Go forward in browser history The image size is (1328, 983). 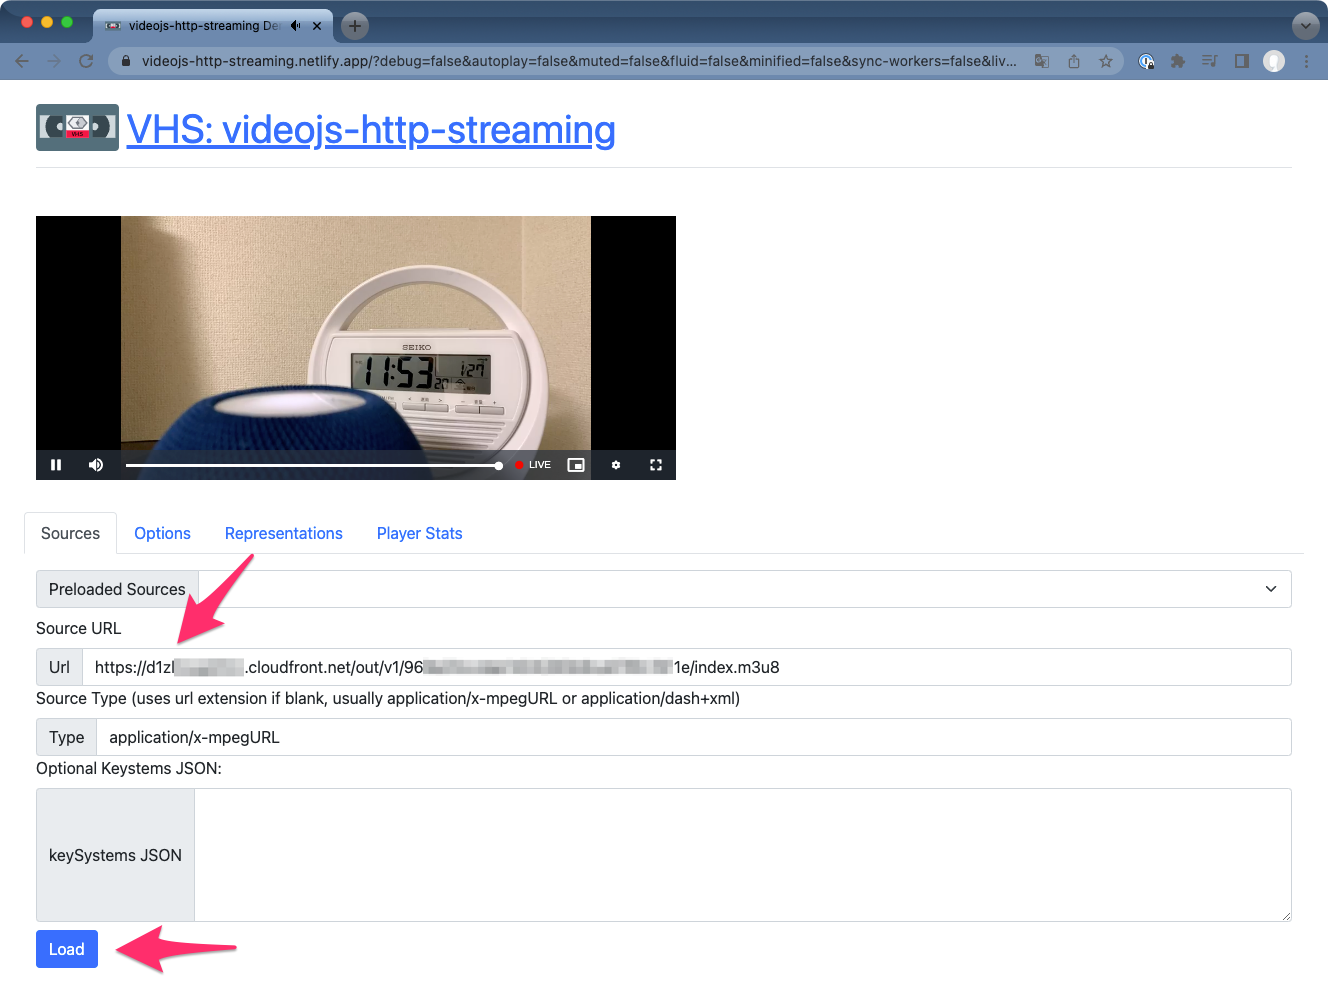coord(54,61)
